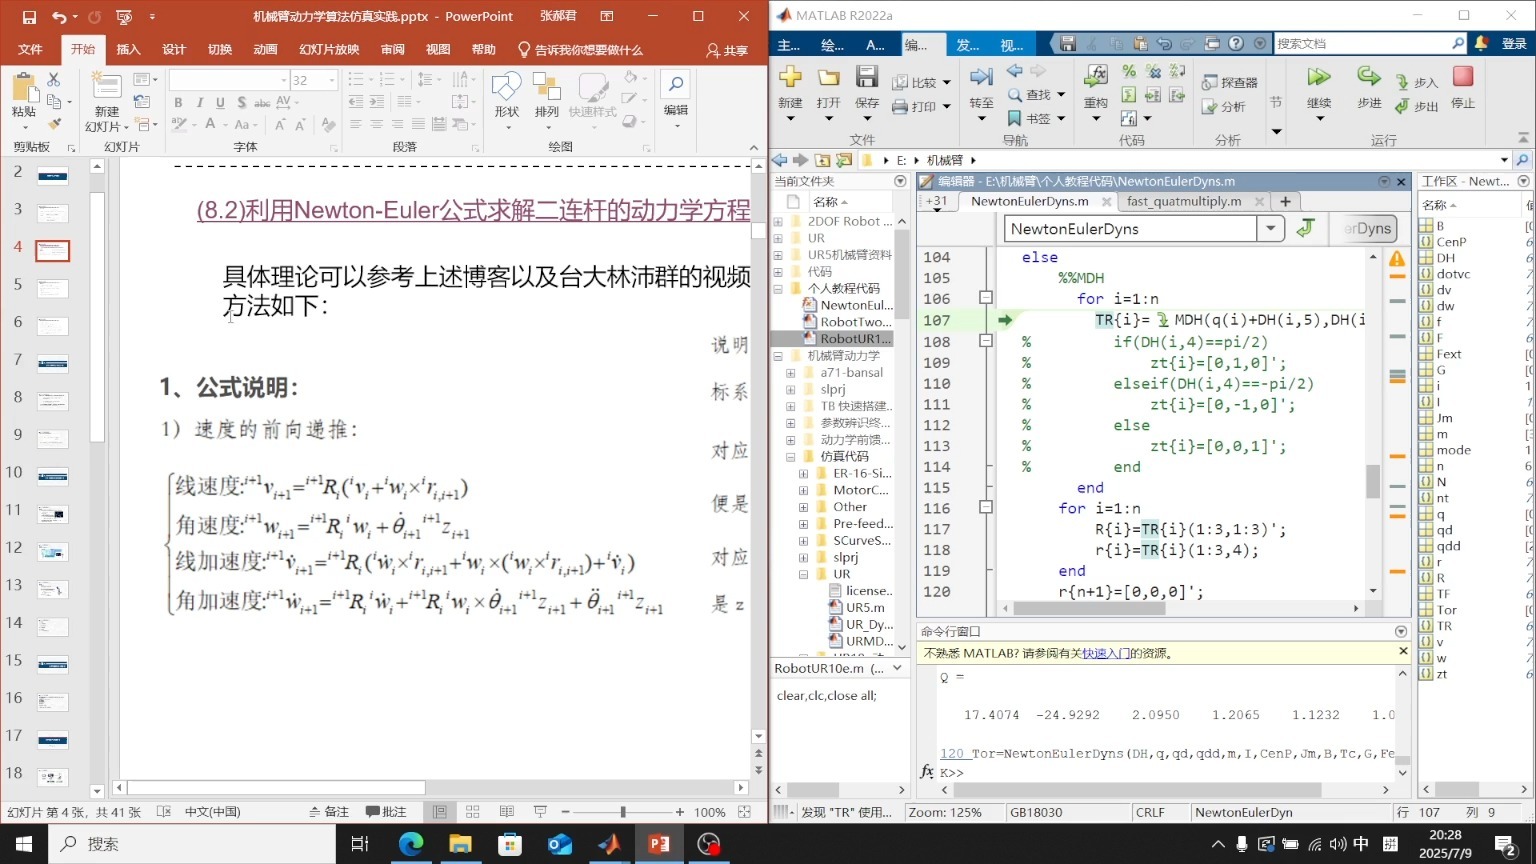Click the PowerPoint zoom in plus button

(680, 812)
